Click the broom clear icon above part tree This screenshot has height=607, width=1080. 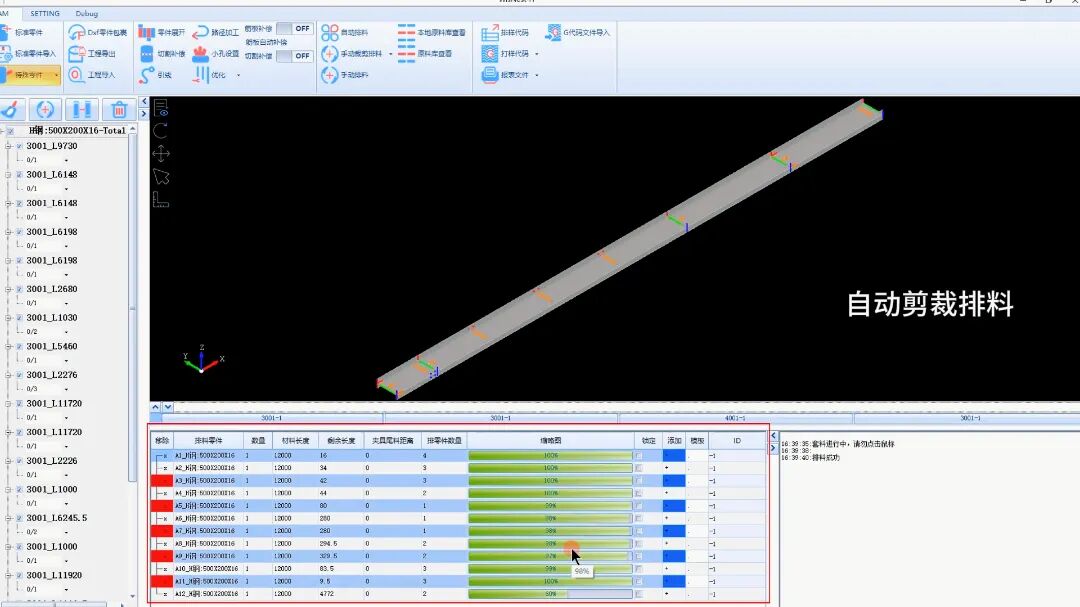point(11,110)
